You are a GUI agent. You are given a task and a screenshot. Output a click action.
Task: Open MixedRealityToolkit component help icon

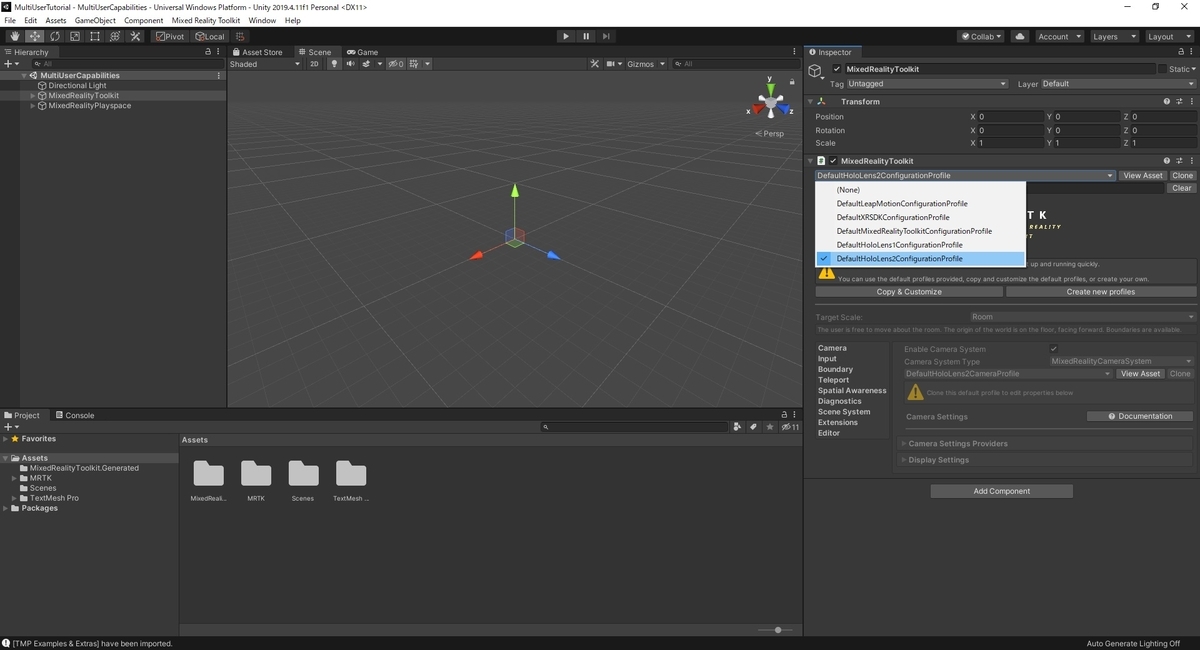pos(1167,160)
